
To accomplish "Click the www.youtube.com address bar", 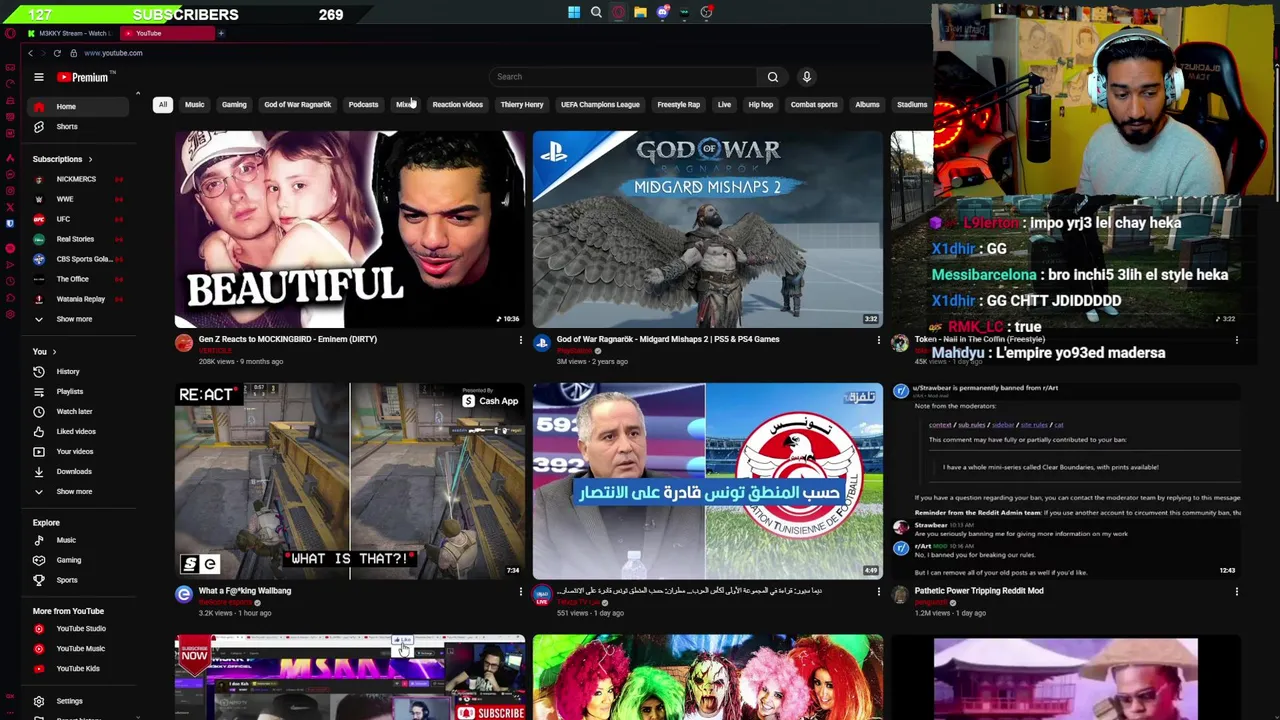I will tap(113, 53).
